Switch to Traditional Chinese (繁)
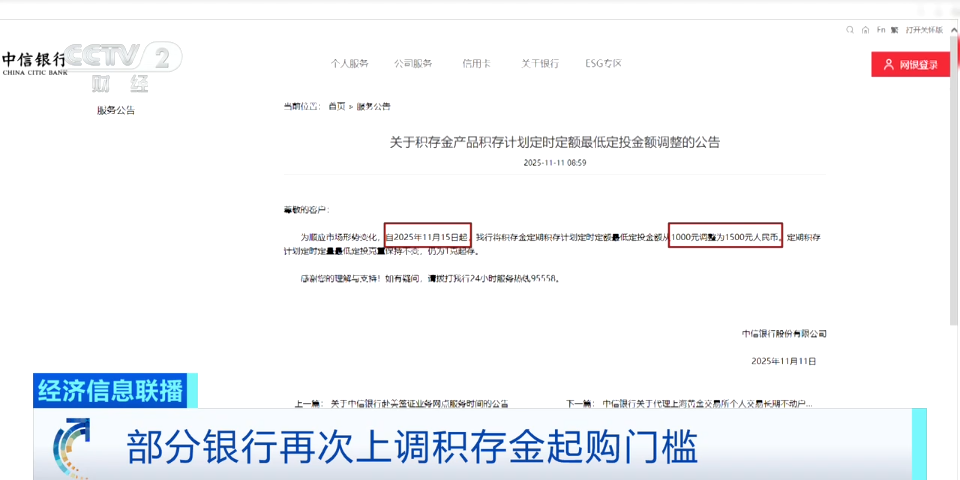 coord(894,30)
